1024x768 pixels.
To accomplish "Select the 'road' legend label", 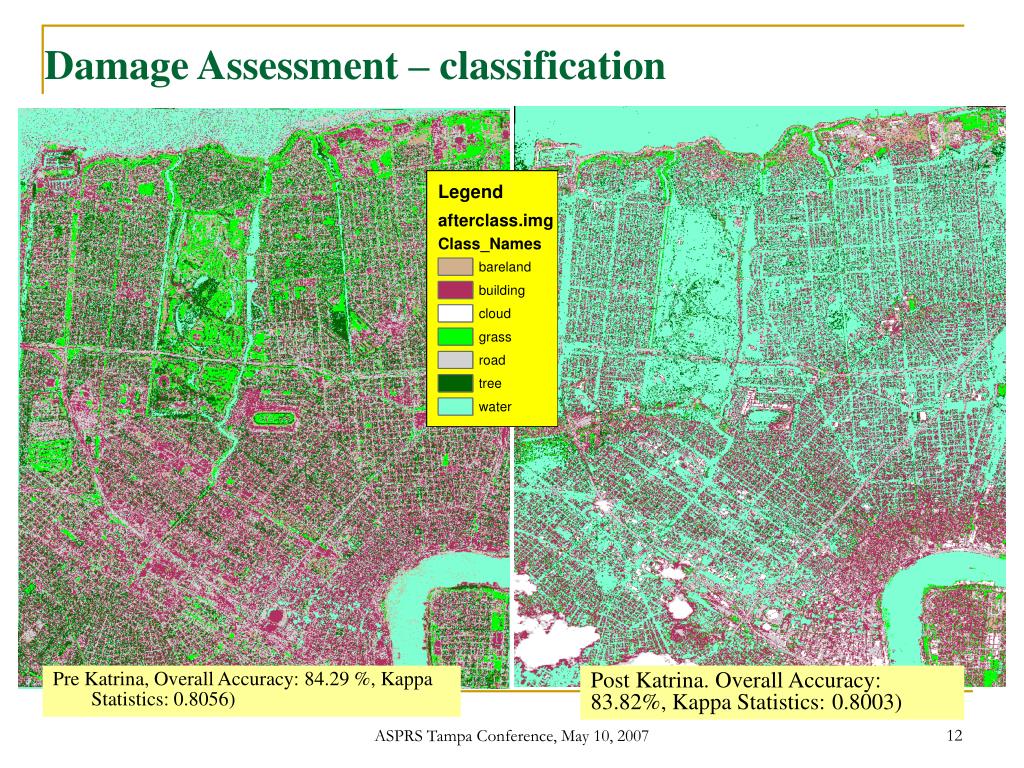I will (492, 360).
